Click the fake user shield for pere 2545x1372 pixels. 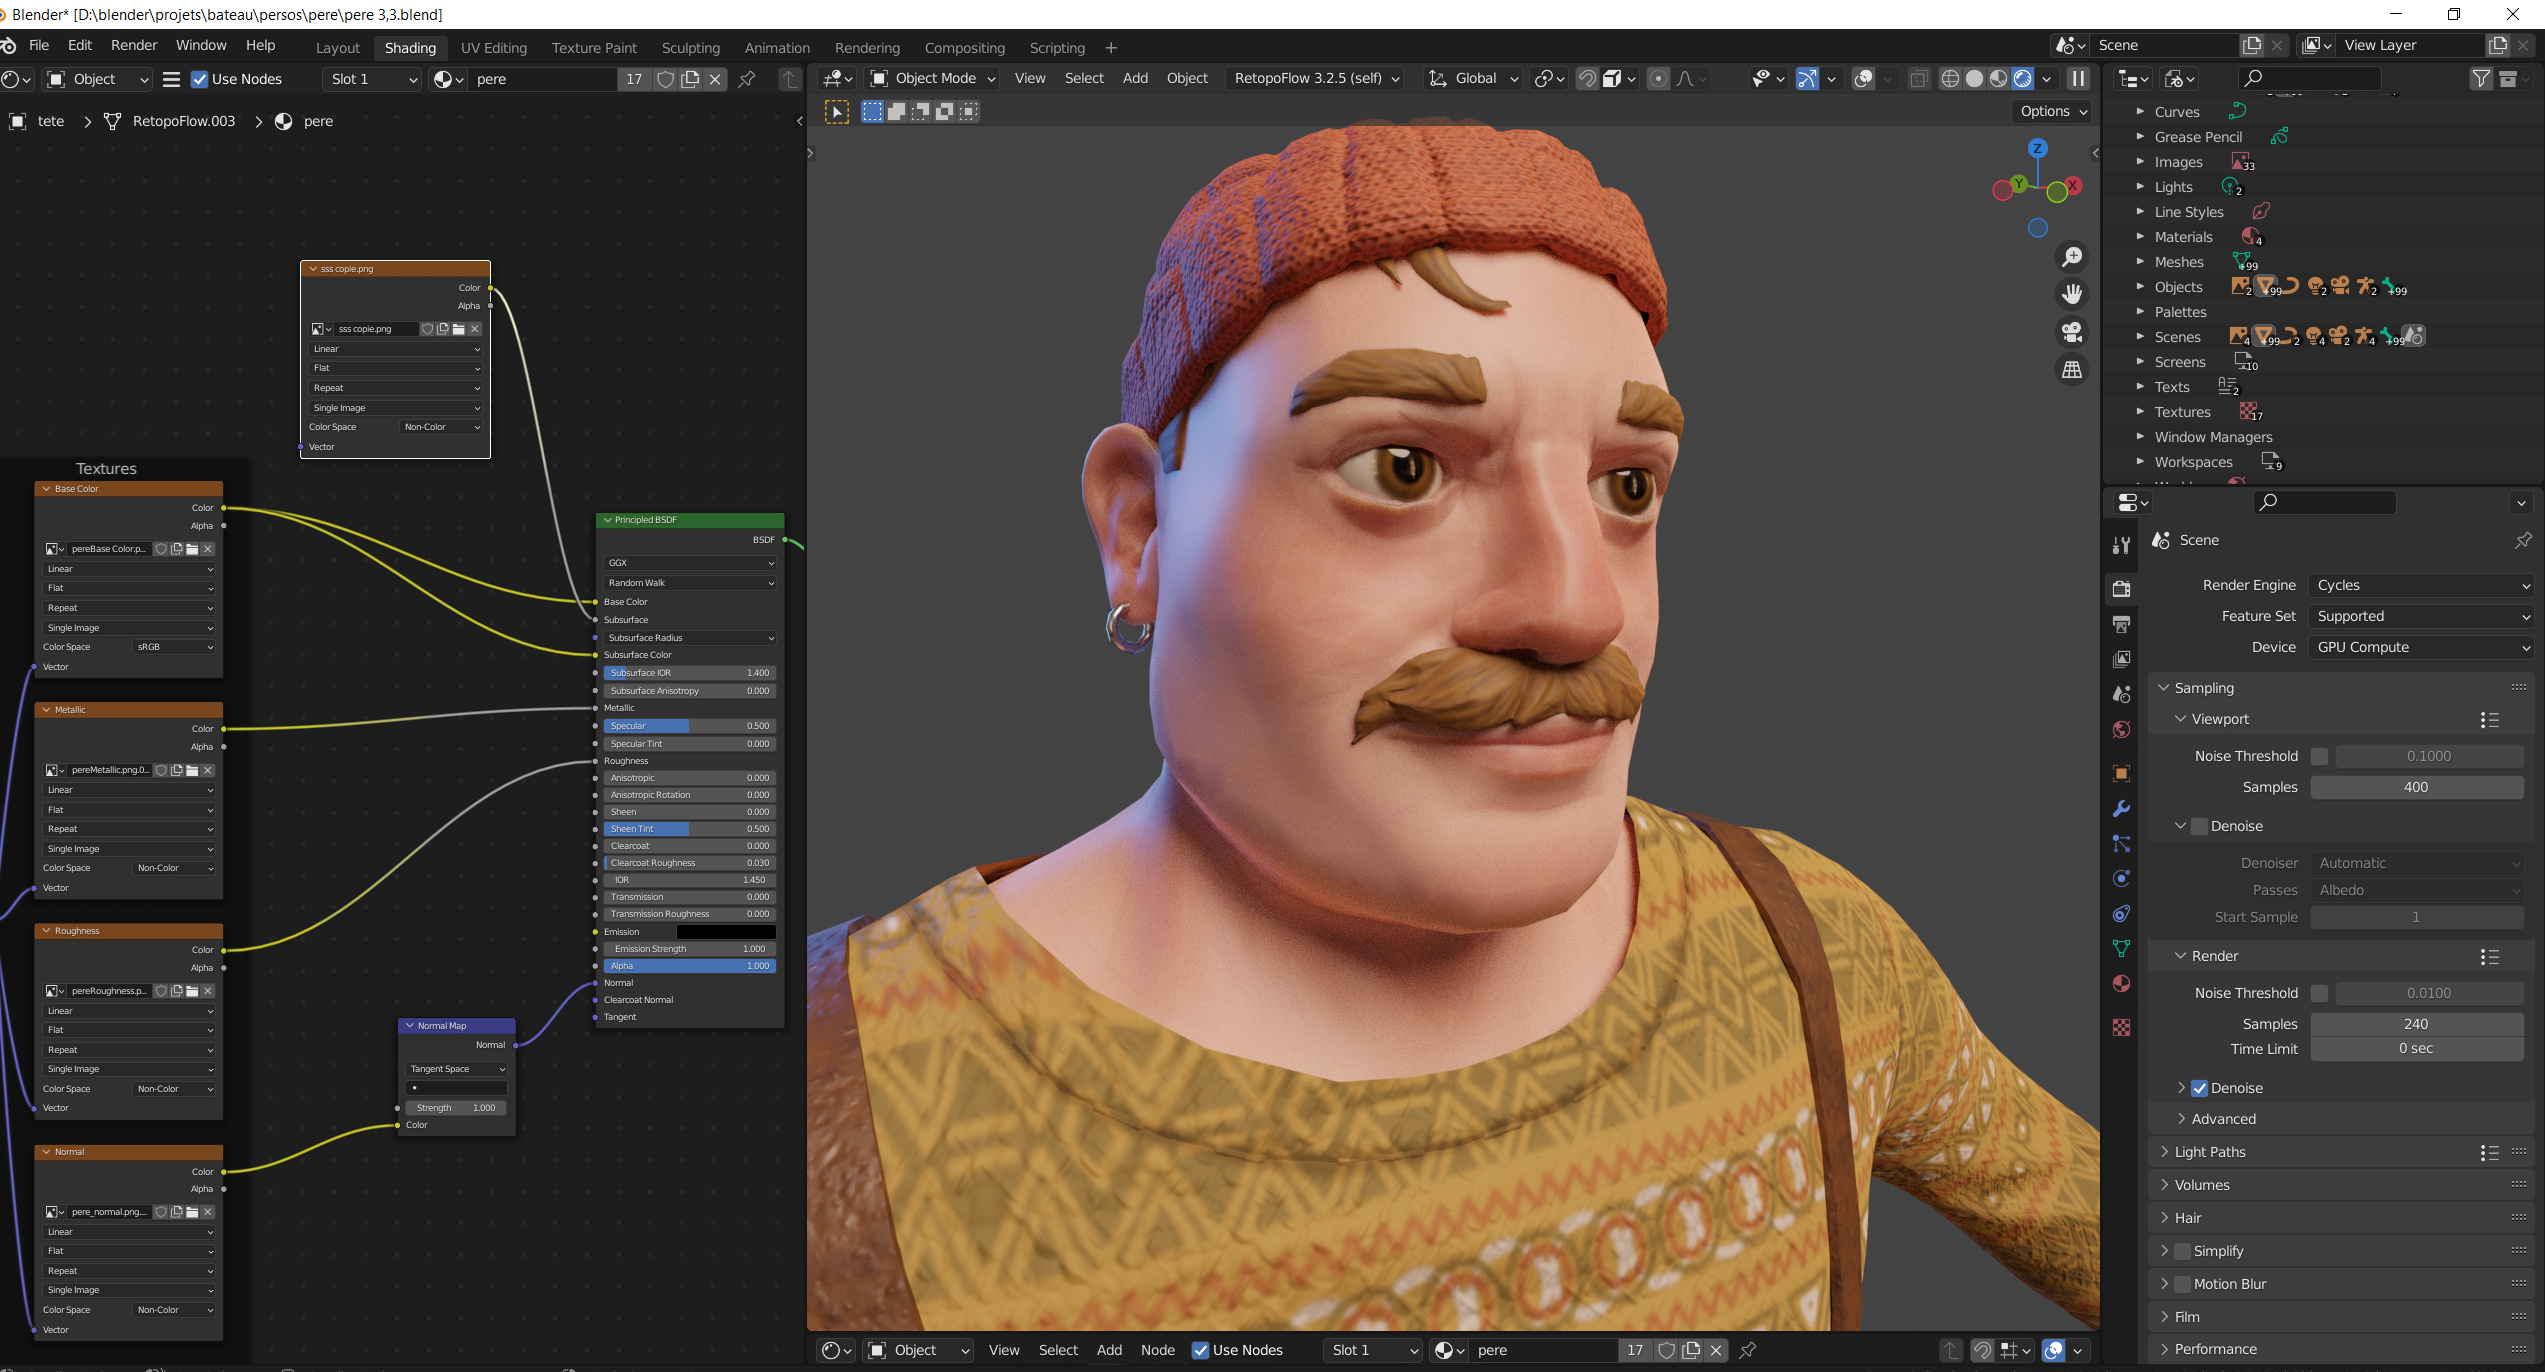(666, 79)
